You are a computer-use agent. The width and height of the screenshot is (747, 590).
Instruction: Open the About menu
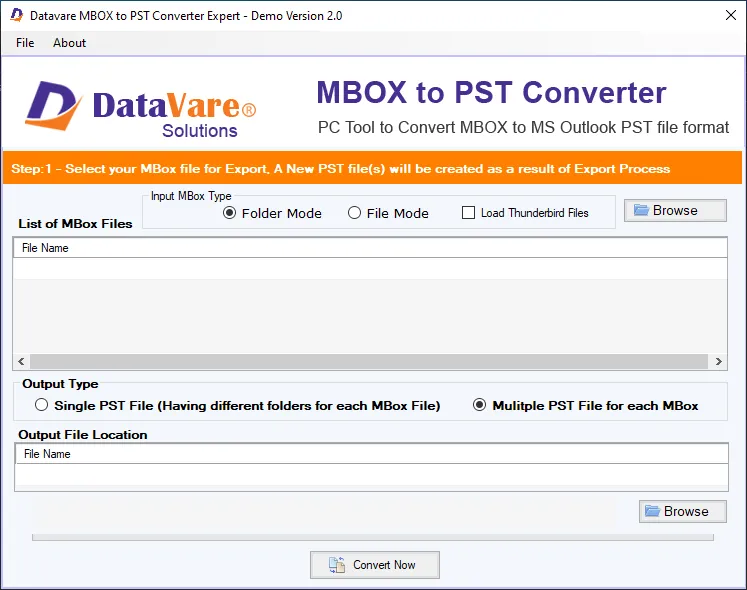pyautogui.click(x=70, y=43)
